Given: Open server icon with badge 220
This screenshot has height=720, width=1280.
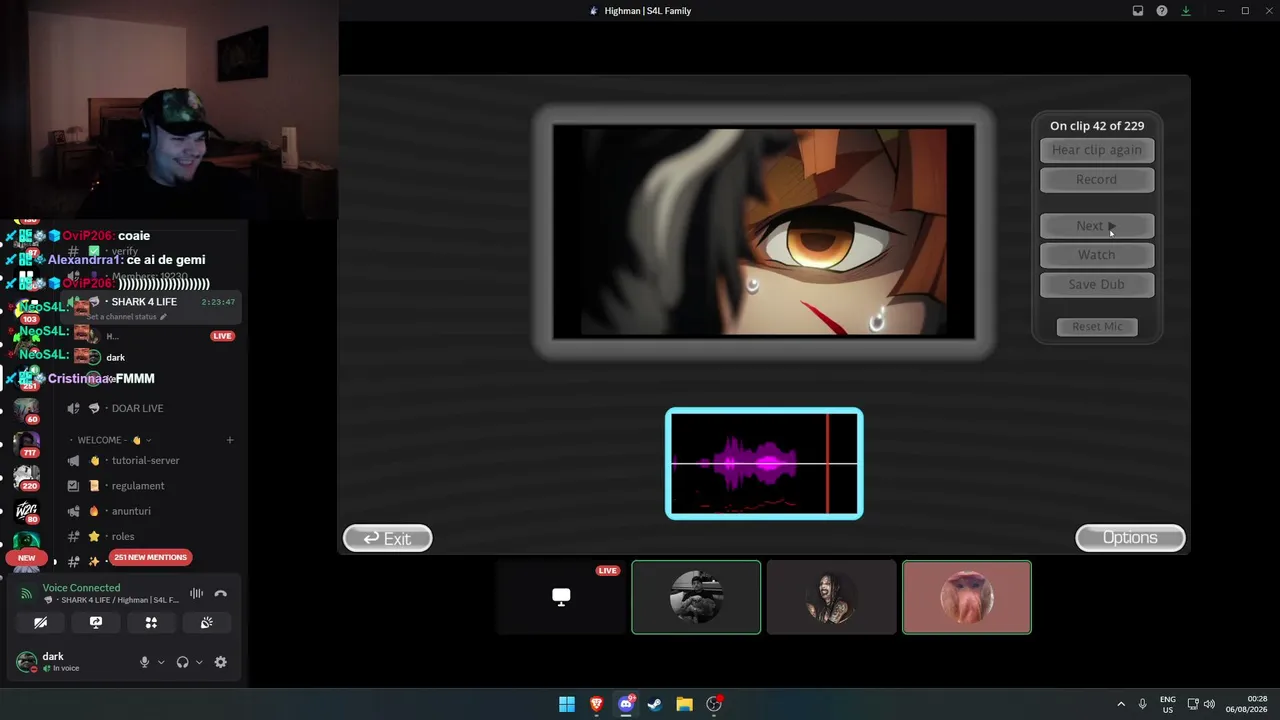Looking at the screenshot, I should (27, 478).
